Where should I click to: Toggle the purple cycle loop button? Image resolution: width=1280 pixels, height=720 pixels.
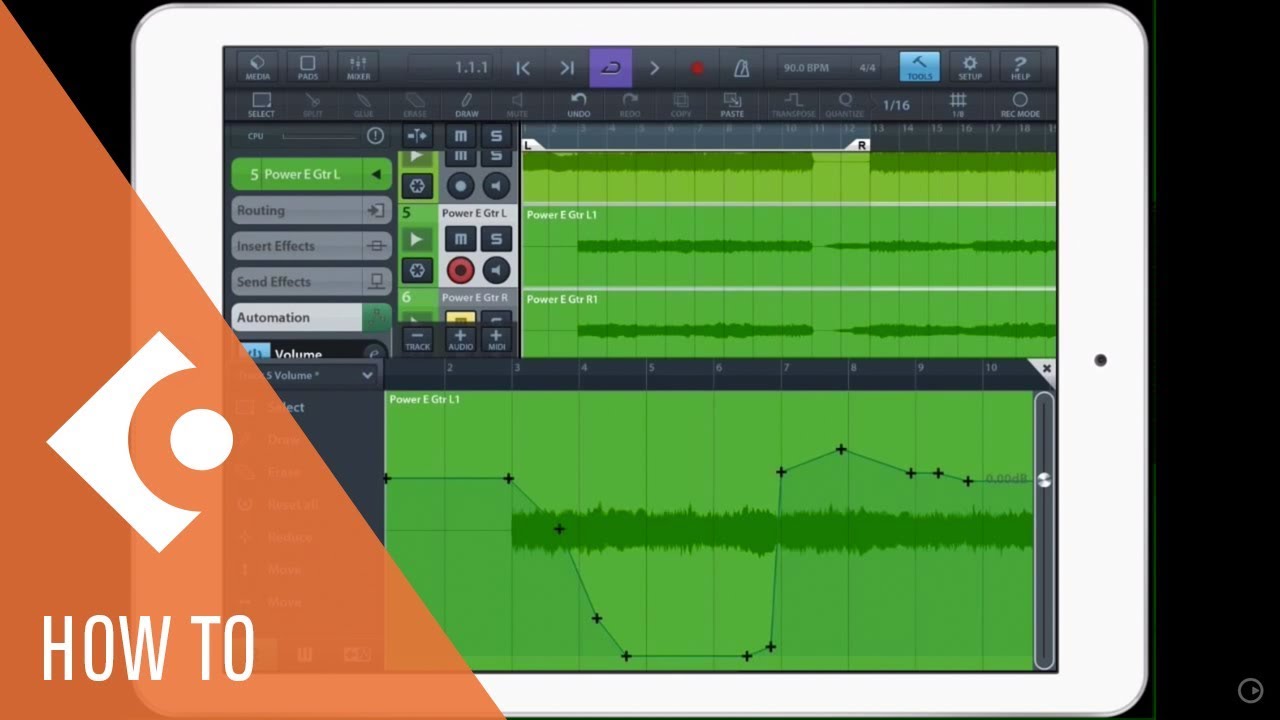(611, 68)
